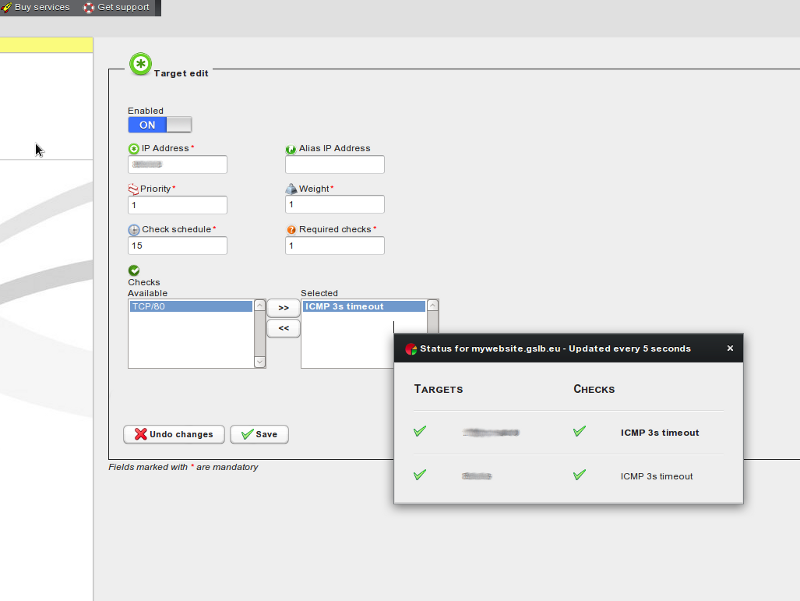This screenshot has height=601, width=800.
Task: Click into the Priority field
Action: (x=178, y=205)
